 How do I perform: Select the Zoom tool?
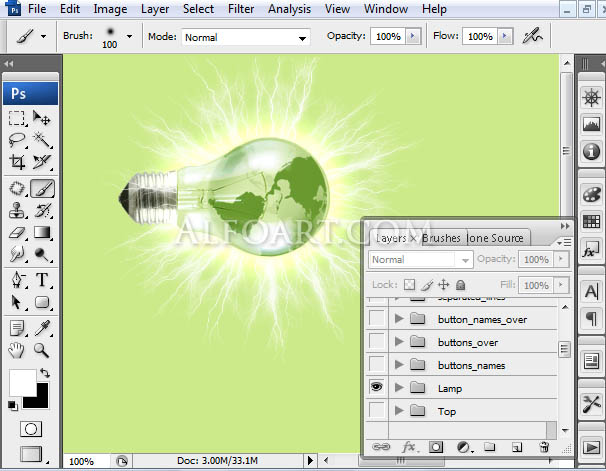point(42,350)
